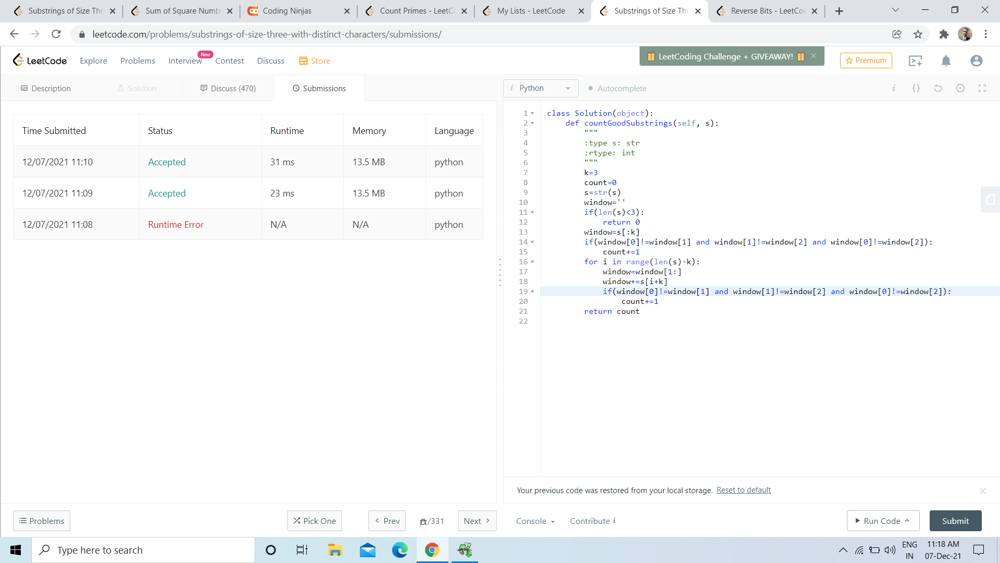Collapse code fold arrow at line 16
Viewport: 1000px width, 563px height.
pos(533,262)
